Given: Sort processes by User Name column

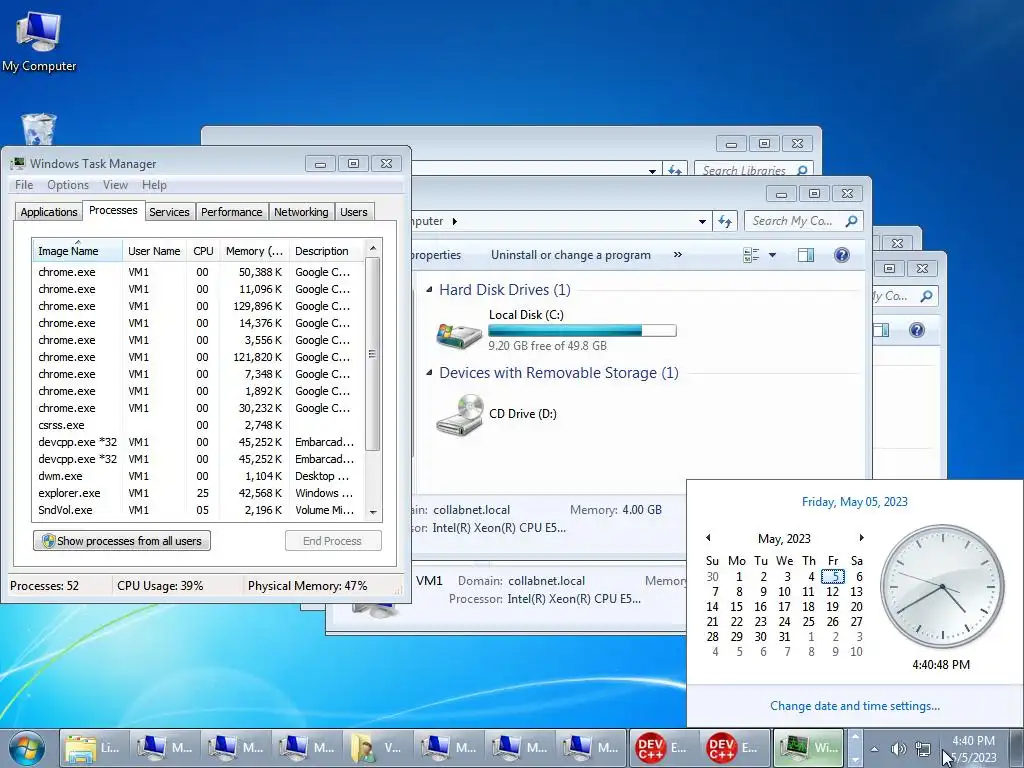Looking at the screenshot, I should click(x=154, y=251).
